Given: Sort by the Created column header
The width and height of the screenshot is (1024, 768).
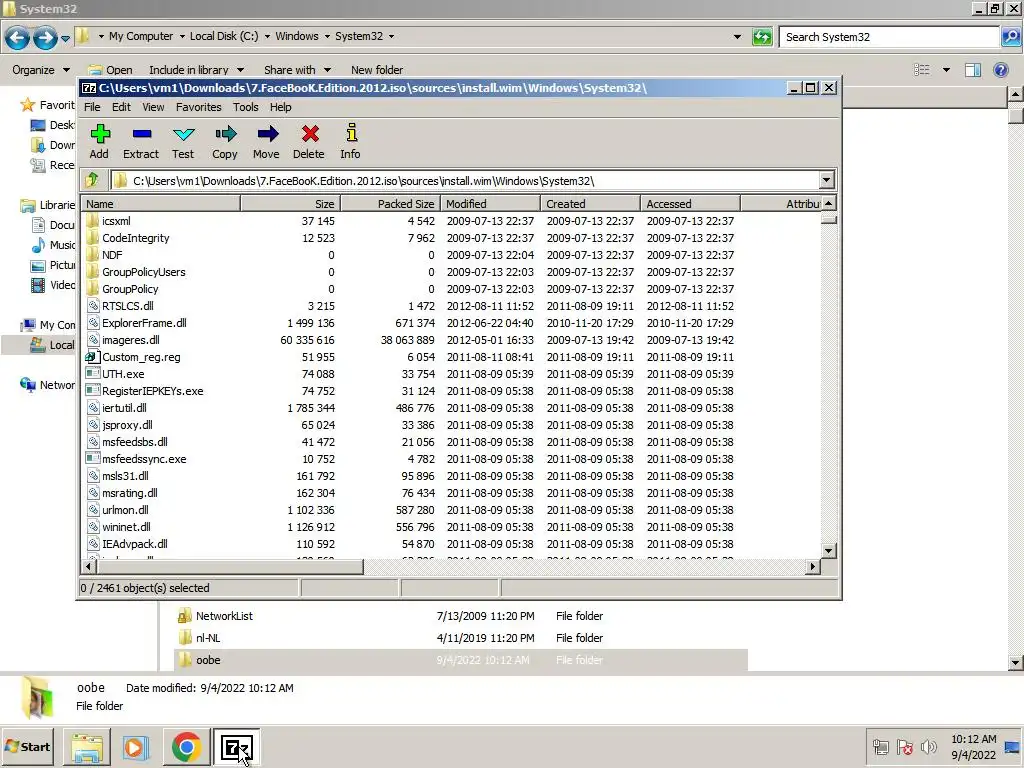Looking at the screenshot, I should click(x=590, y=204).
